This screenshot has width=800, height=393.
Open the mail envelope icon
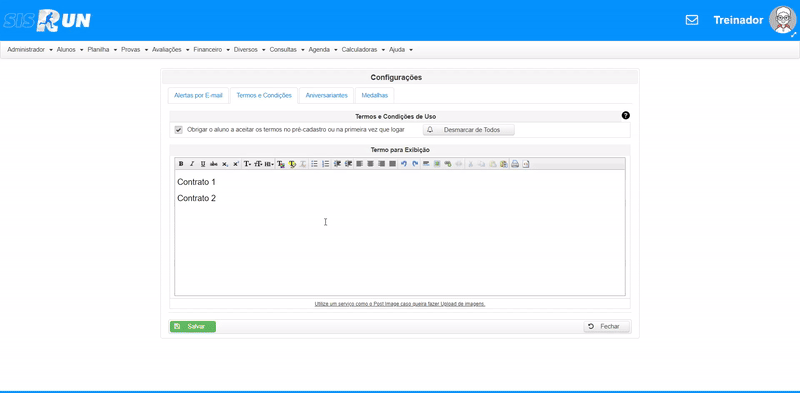(692, 20)
